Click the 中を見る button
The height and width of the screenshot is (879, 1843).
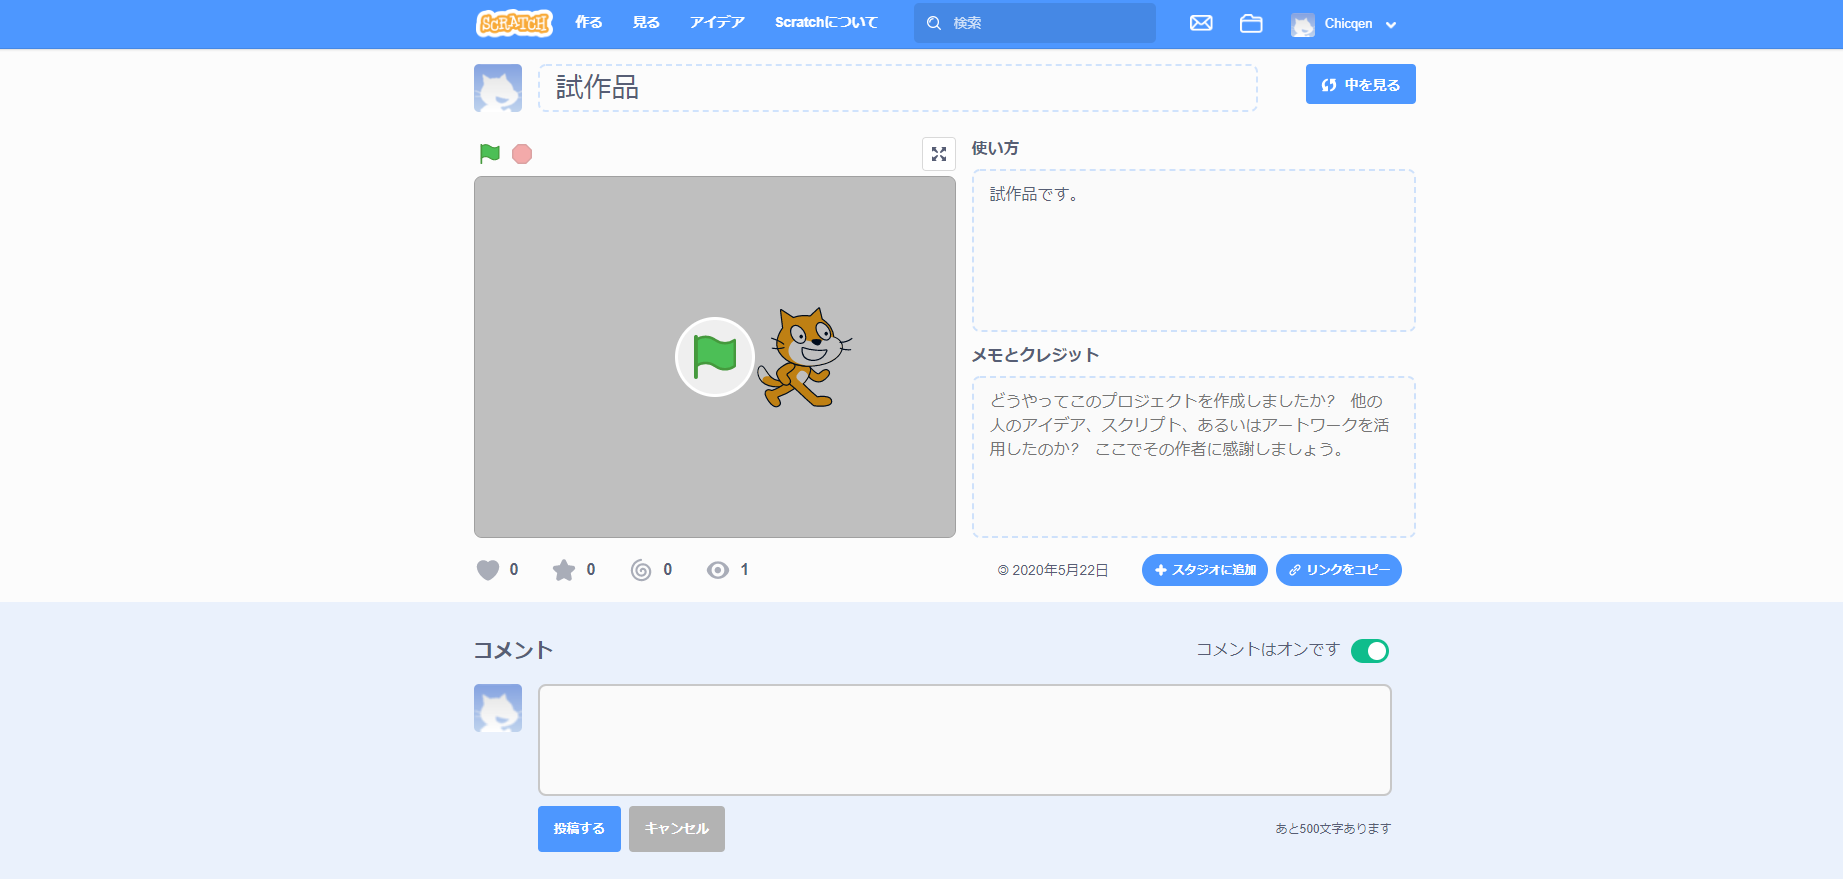pyautogui.click(x=1361, y=84)
